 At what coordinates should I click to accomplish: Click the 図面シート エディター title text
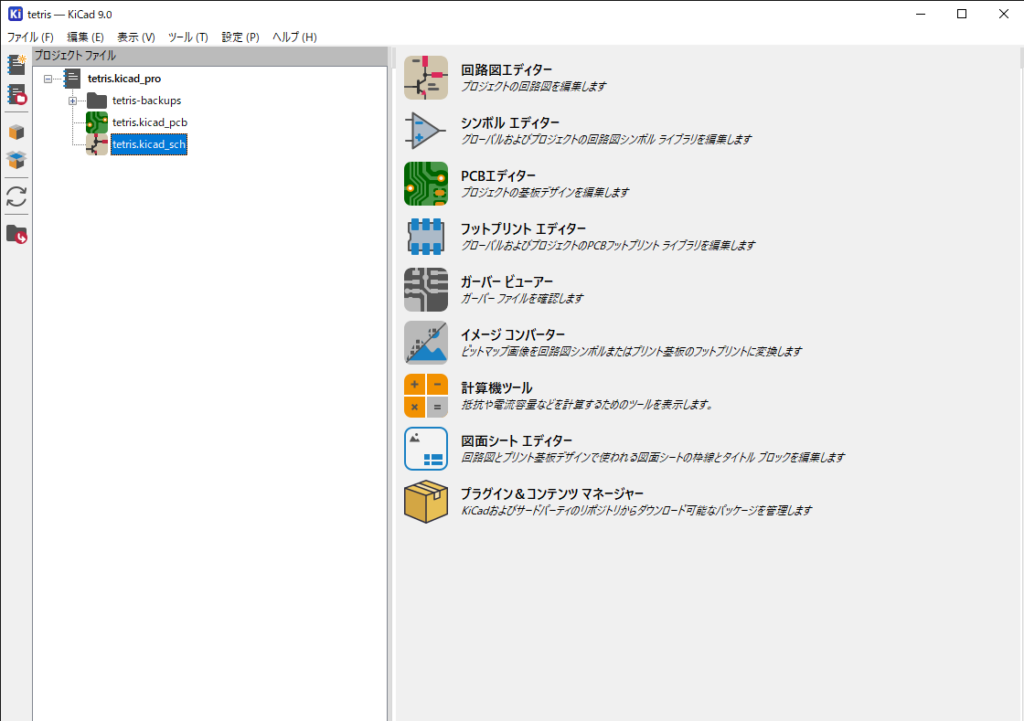(x=516, y=441)
